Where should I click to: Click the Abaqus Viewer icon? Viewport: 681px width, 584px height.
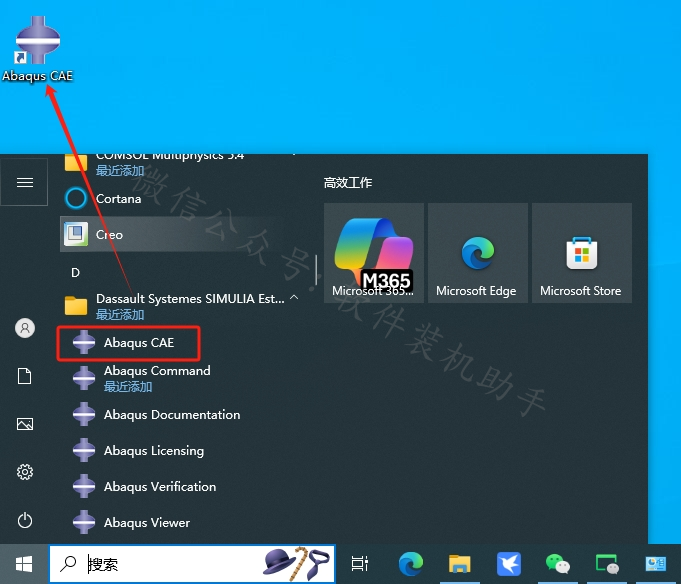tap(84, 522)
